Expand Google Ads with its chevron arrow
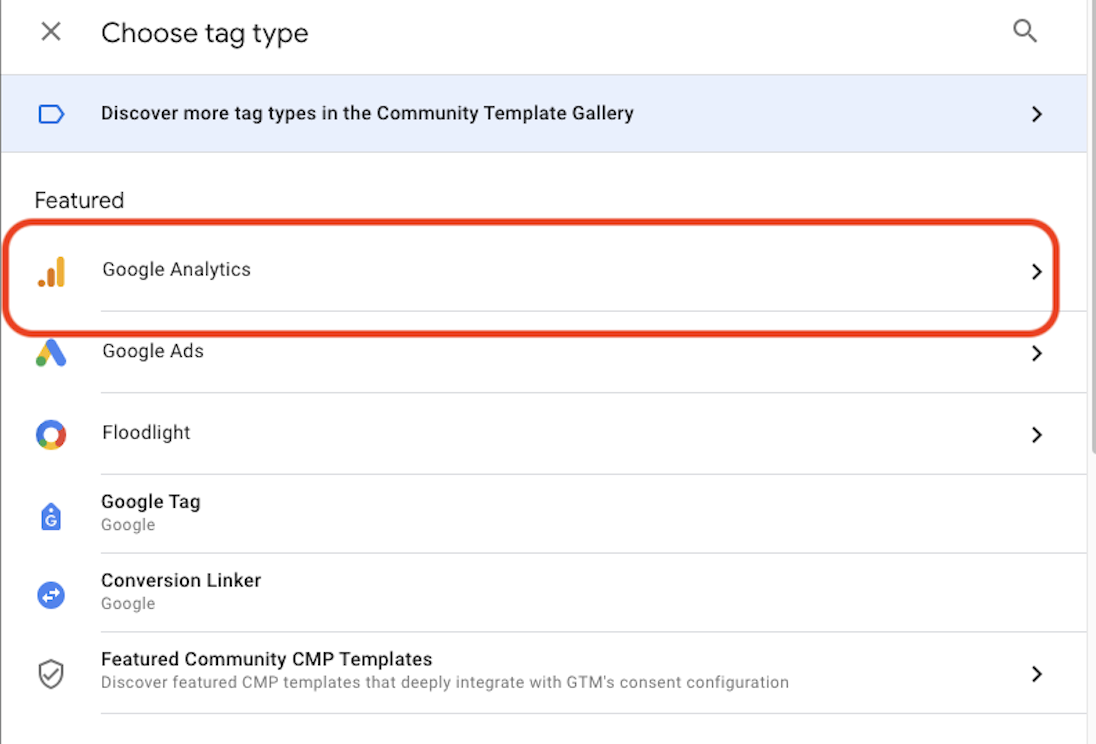The height and width of the screenshot is (744, 1096). click(1037, 353)
